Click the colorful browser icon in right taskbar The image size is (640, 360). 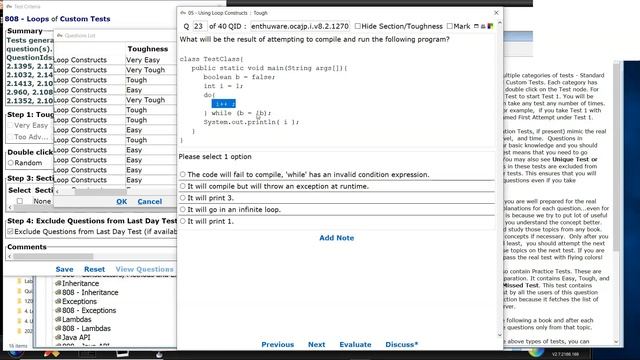(x=536, y=352)
